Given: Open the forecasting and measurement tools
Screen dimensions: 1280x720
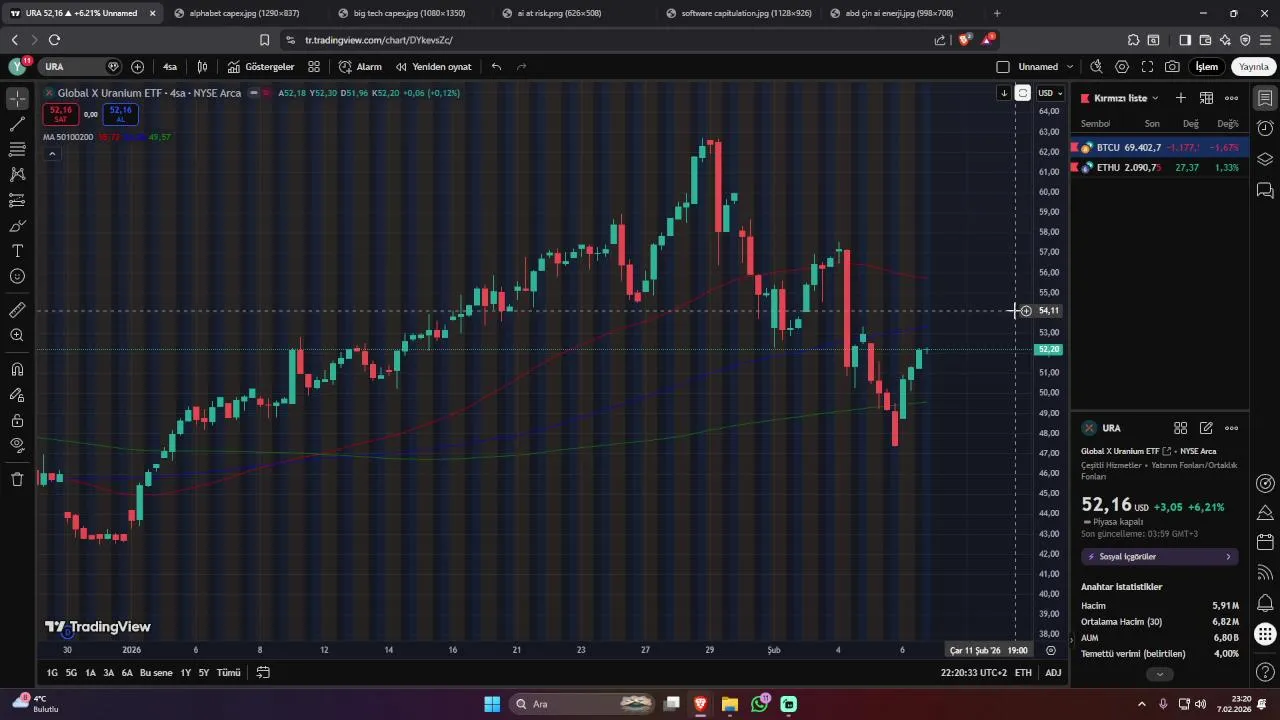Looking at the screenshot, I should [x=17, y=200].
